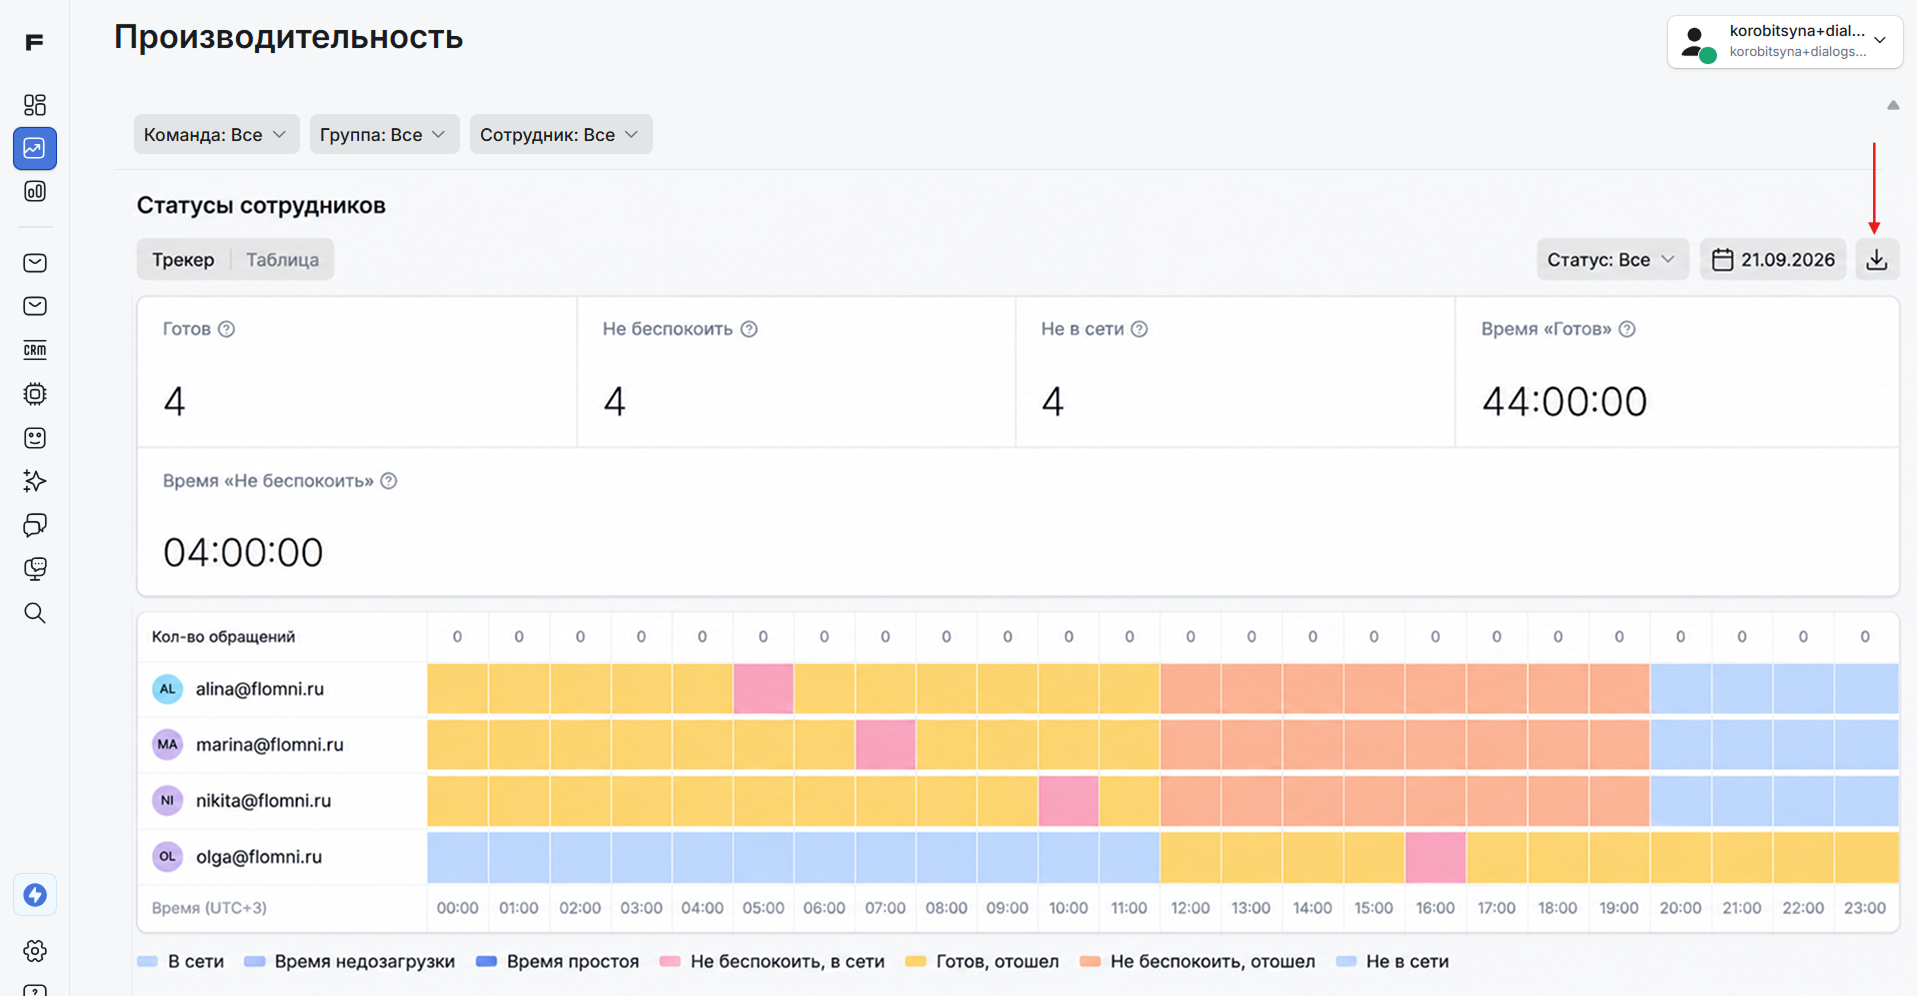Open the dashboard grid icon

coord(35,105)
